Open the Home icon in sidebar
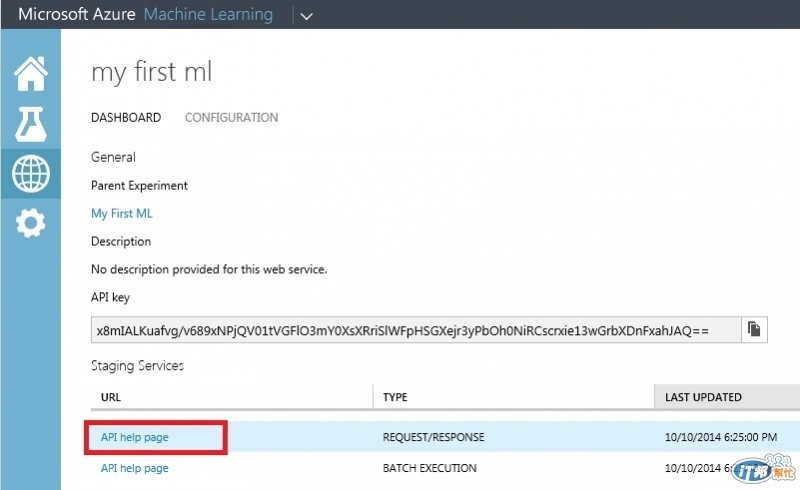800x490 pixels. coord(31,73)
